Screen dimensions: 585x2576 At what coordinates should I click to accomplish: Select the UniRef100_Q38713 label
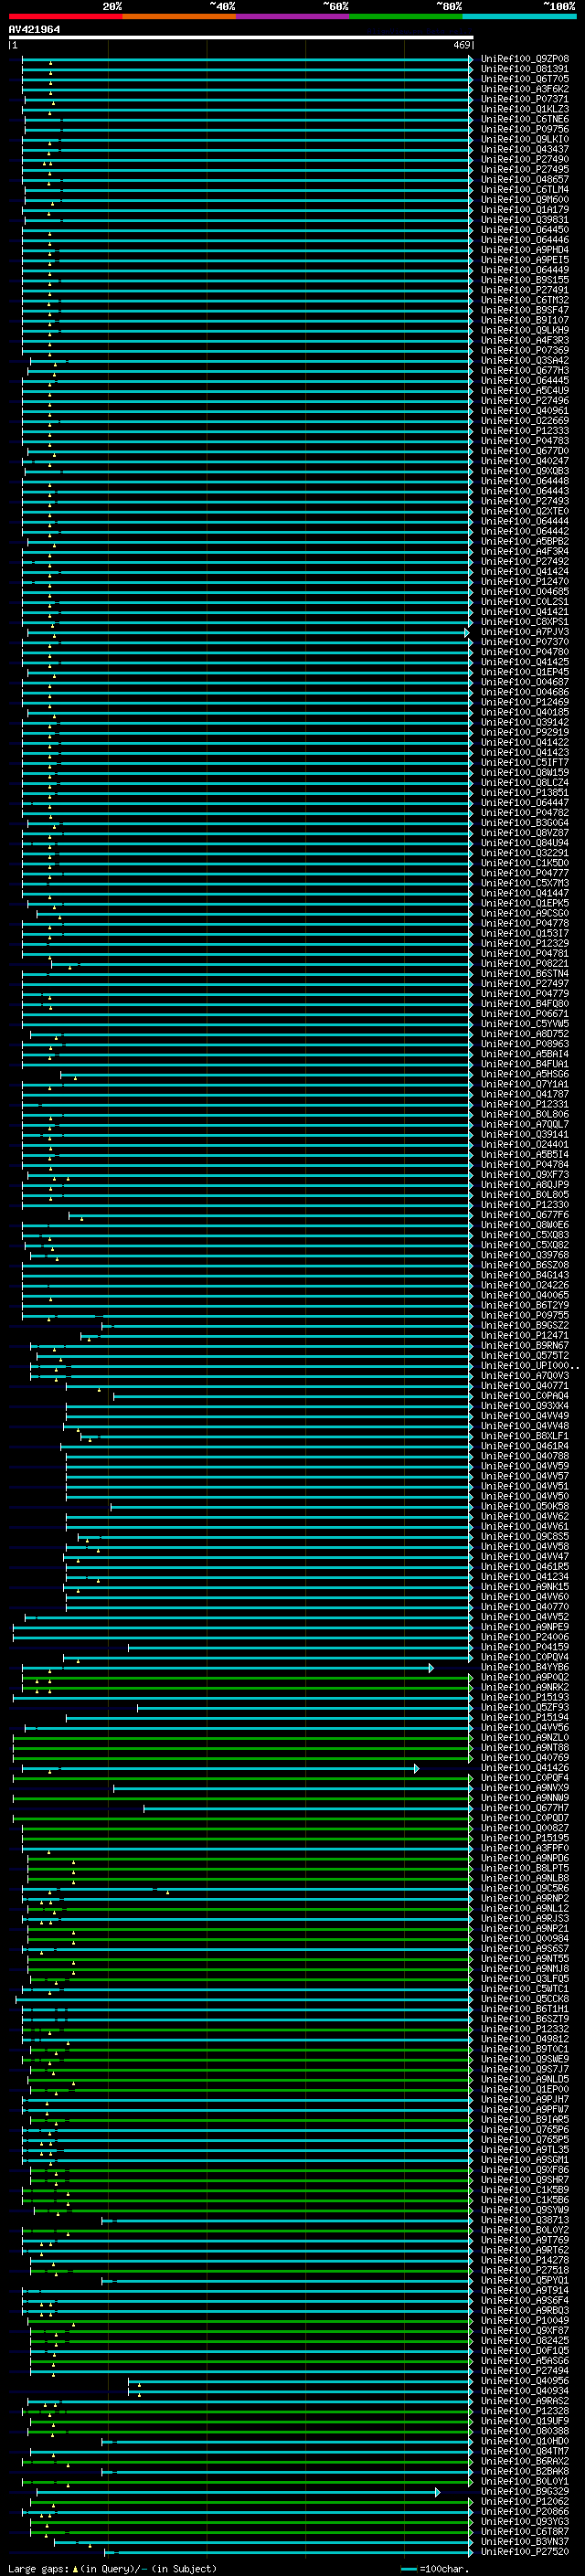[x=524, y=2220]
